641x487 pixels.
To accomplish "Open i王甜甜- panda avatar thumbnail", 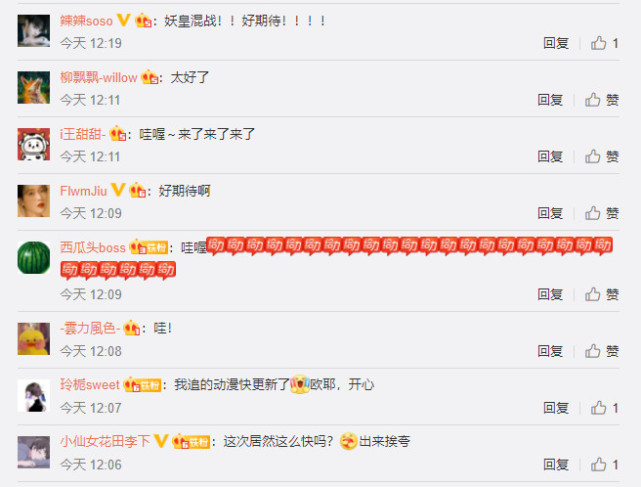I will (x=34, y=144).
